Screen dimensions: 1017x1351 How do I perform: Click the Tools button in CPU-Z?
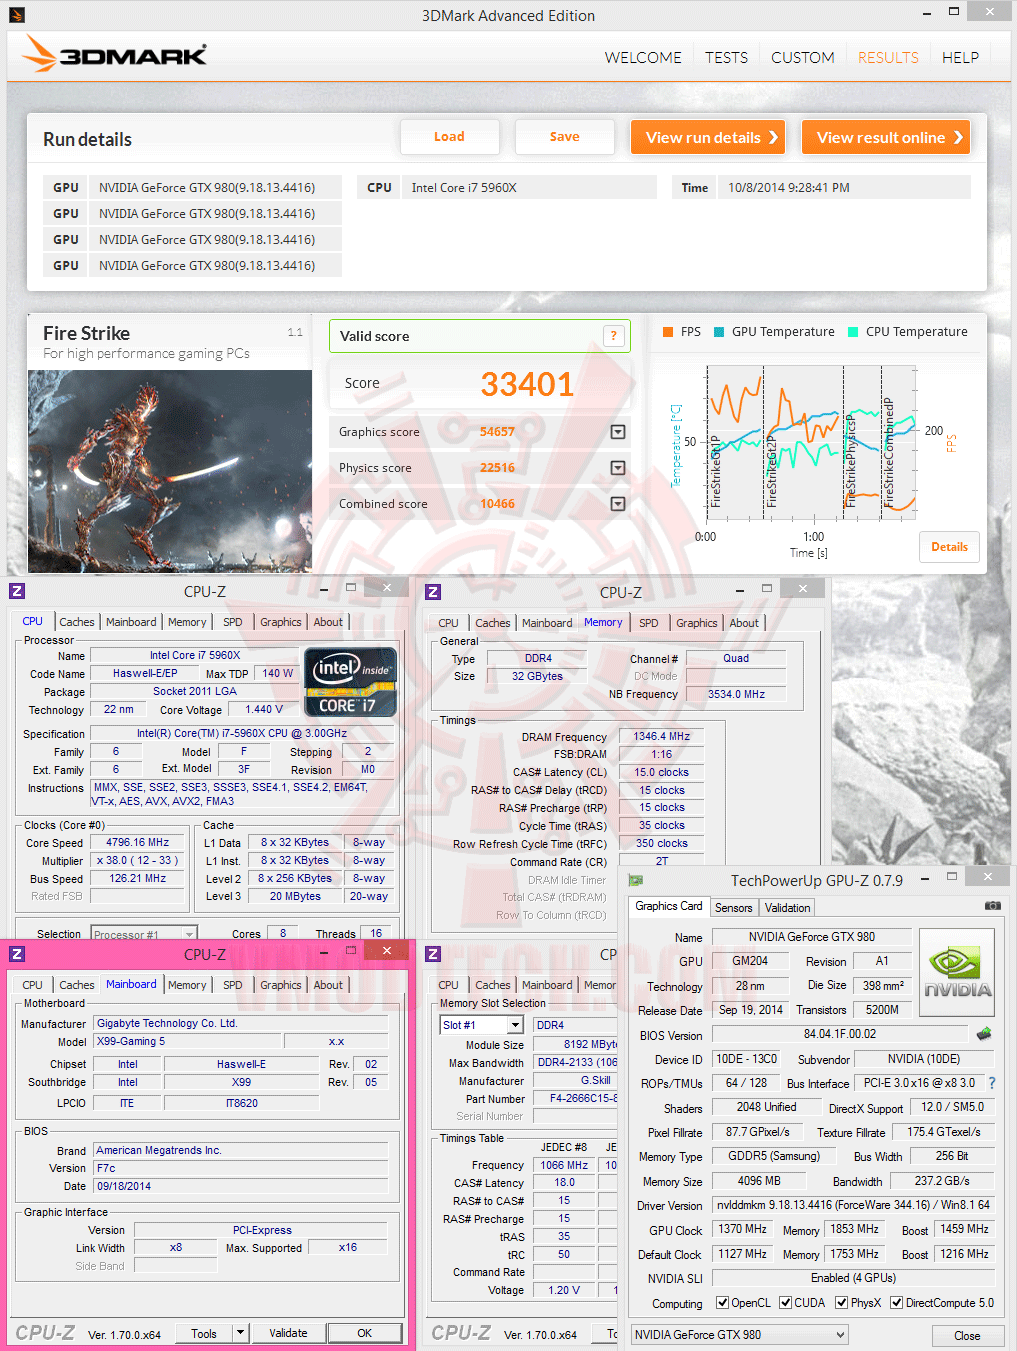(204, 1333)
